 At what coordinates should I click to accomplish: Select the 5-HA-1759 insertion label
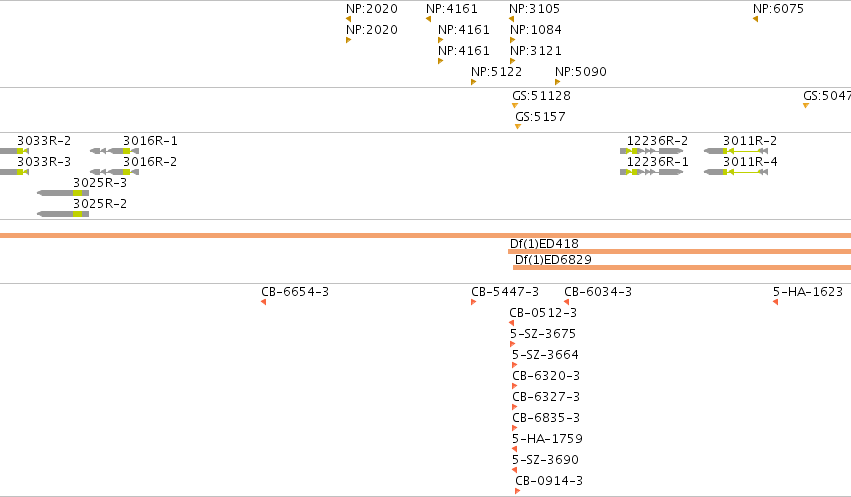547,439
